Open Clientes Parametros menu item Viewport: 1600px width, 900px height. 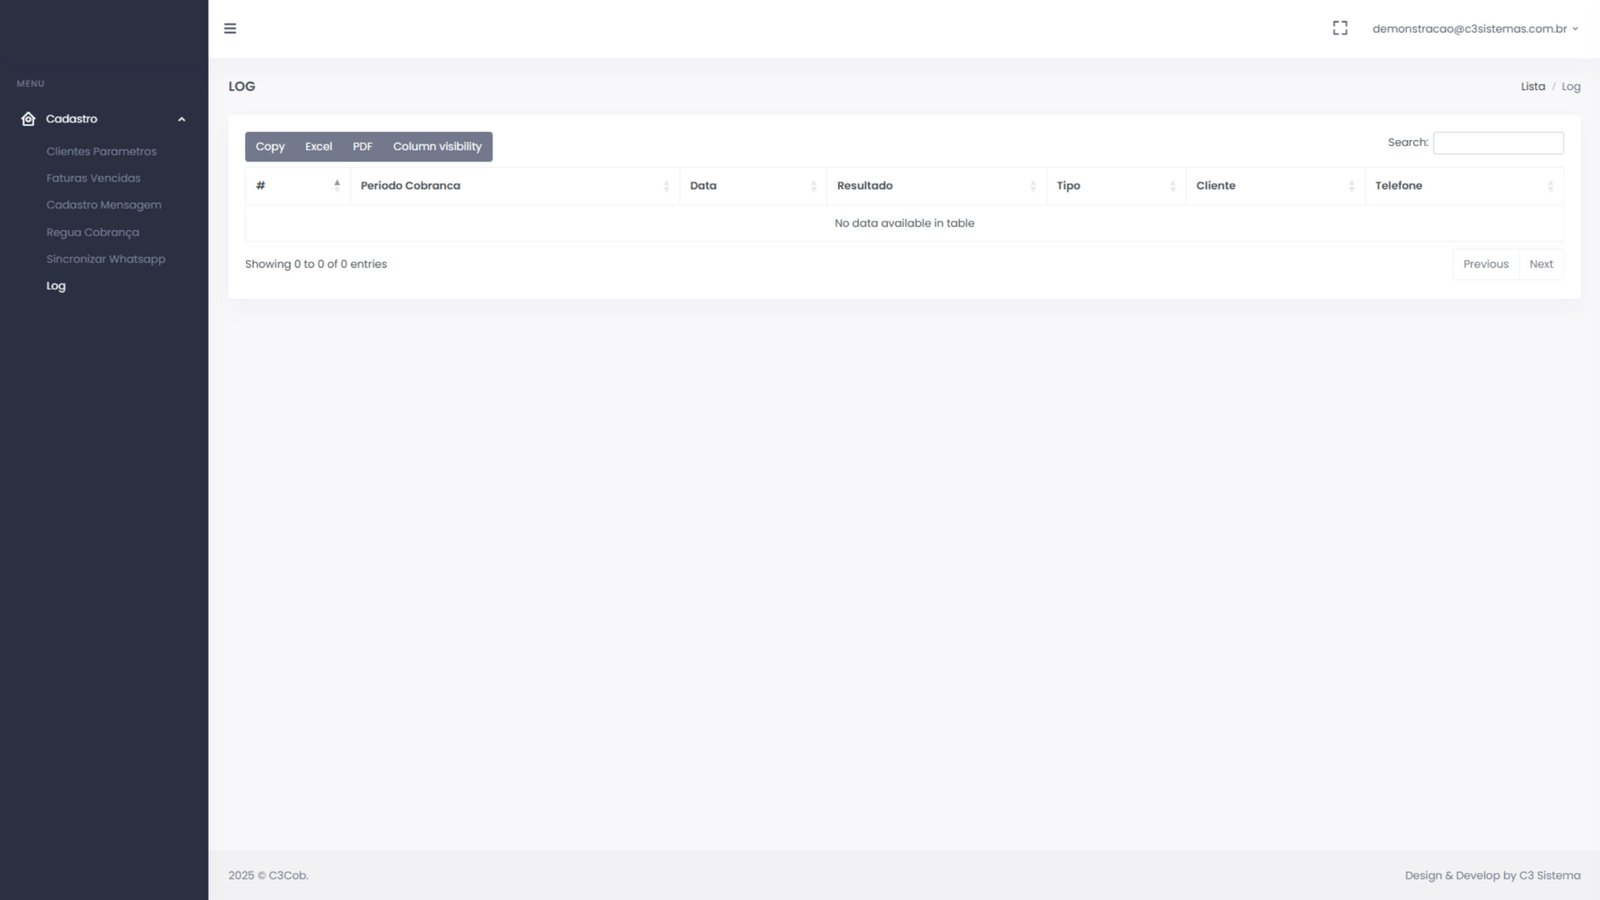pos(101,152)
